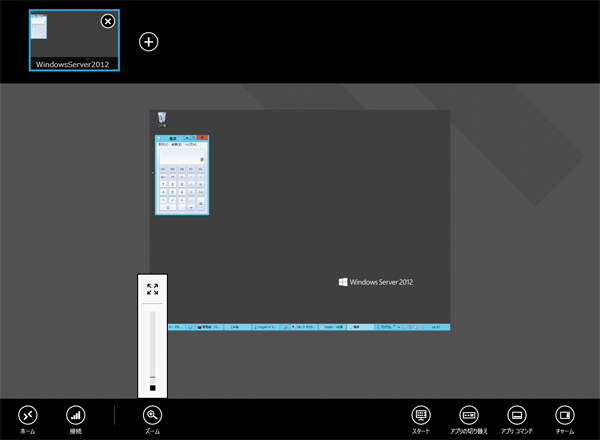Minimize the remote calculator window
Screen dimensions: 600x440
coord(187,138)
